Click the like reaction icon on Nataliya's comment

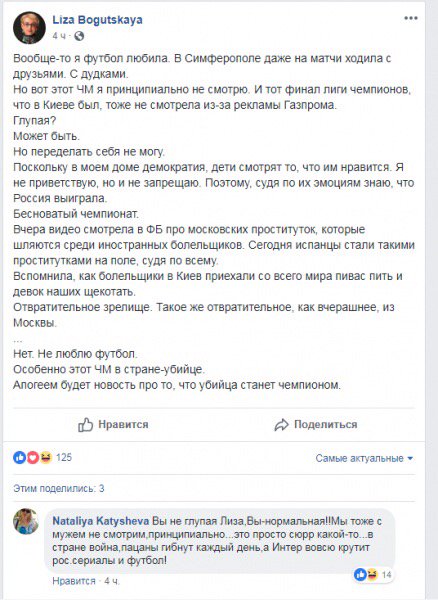[x=360, y=574]
